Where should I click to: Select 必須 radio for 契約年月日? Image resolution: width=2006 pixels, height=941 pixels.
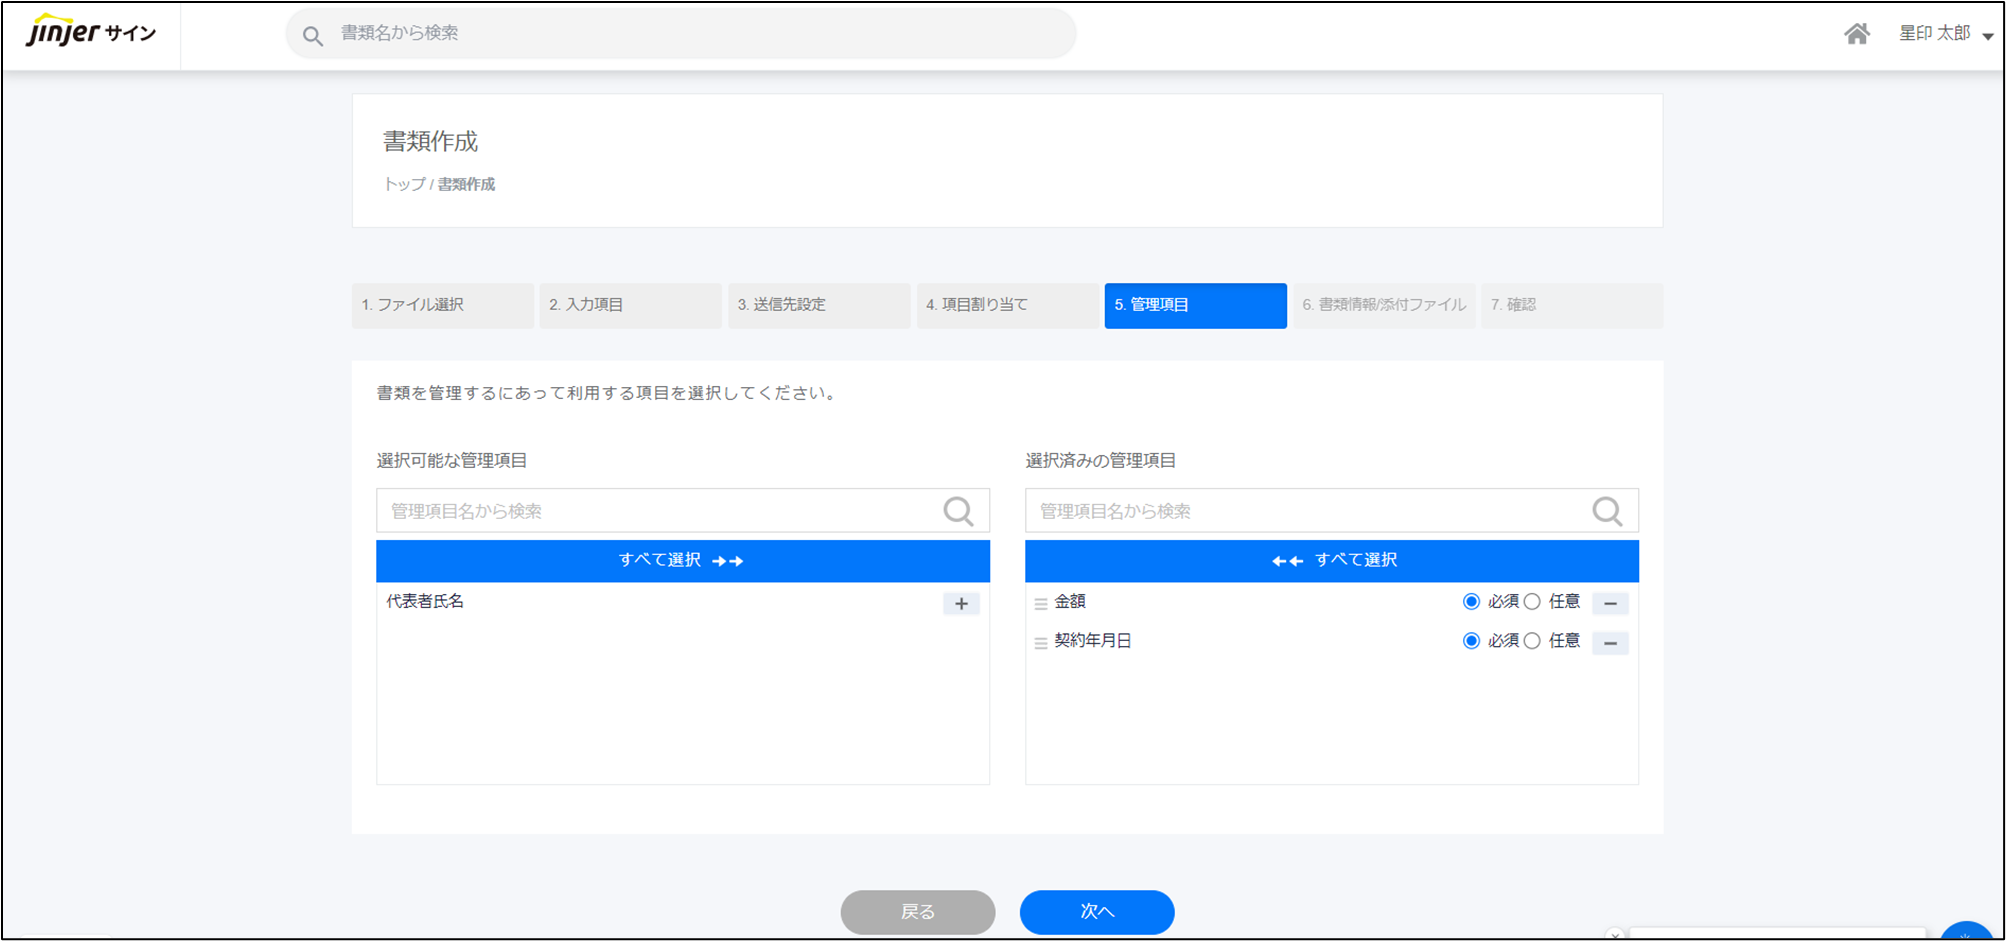pos(1471,641)
